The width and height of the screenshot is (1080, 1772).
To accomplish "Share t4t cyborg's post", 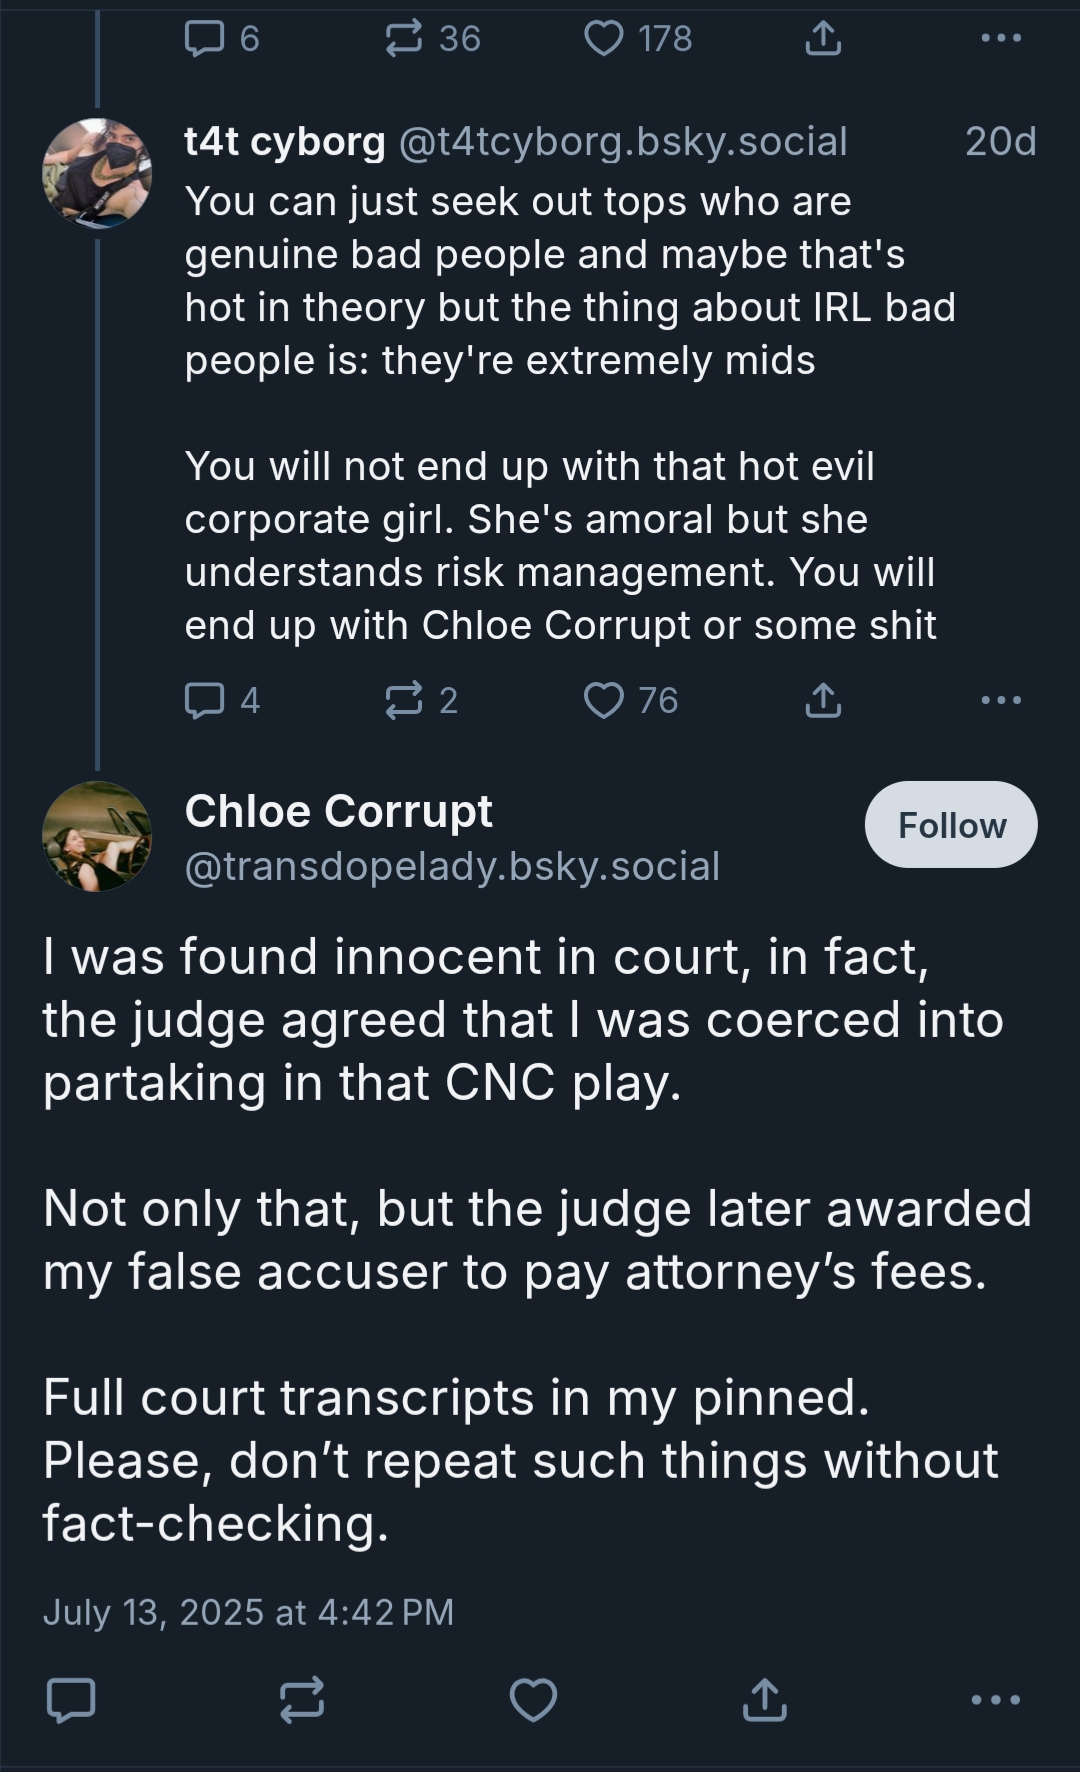I will click(x=823, y=700).
